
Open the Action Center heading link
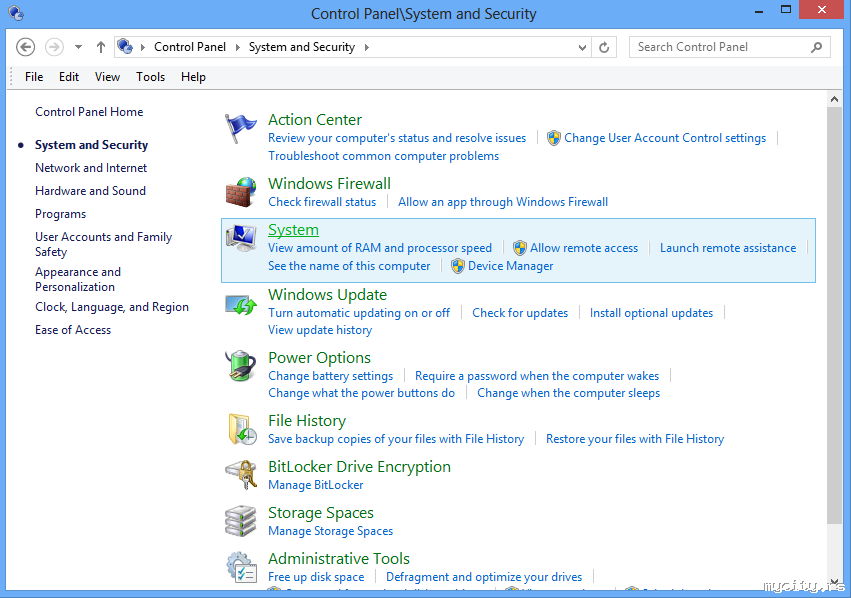pos(315,119)
